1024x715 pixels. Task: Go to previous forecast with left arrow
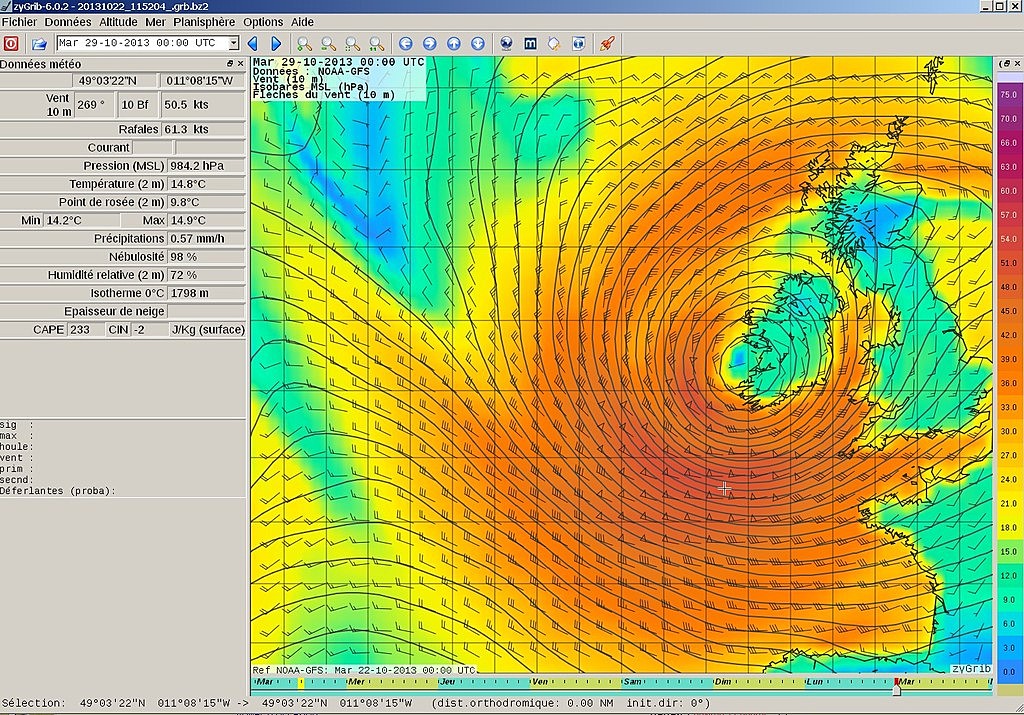pyautogui.click(x=253, y=44)
